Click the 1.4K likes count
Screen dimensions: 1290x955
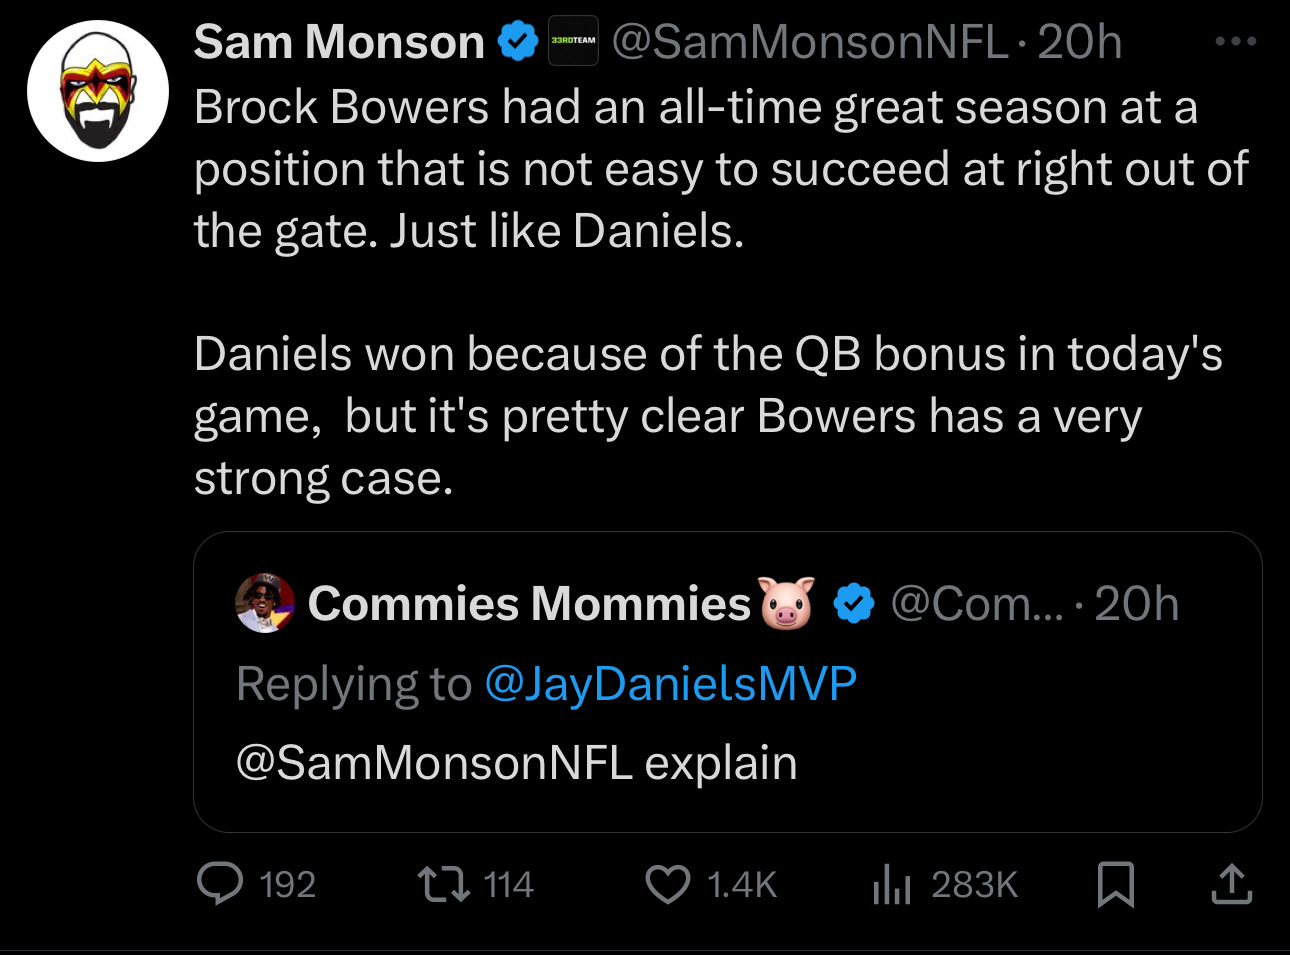point(741,884)
